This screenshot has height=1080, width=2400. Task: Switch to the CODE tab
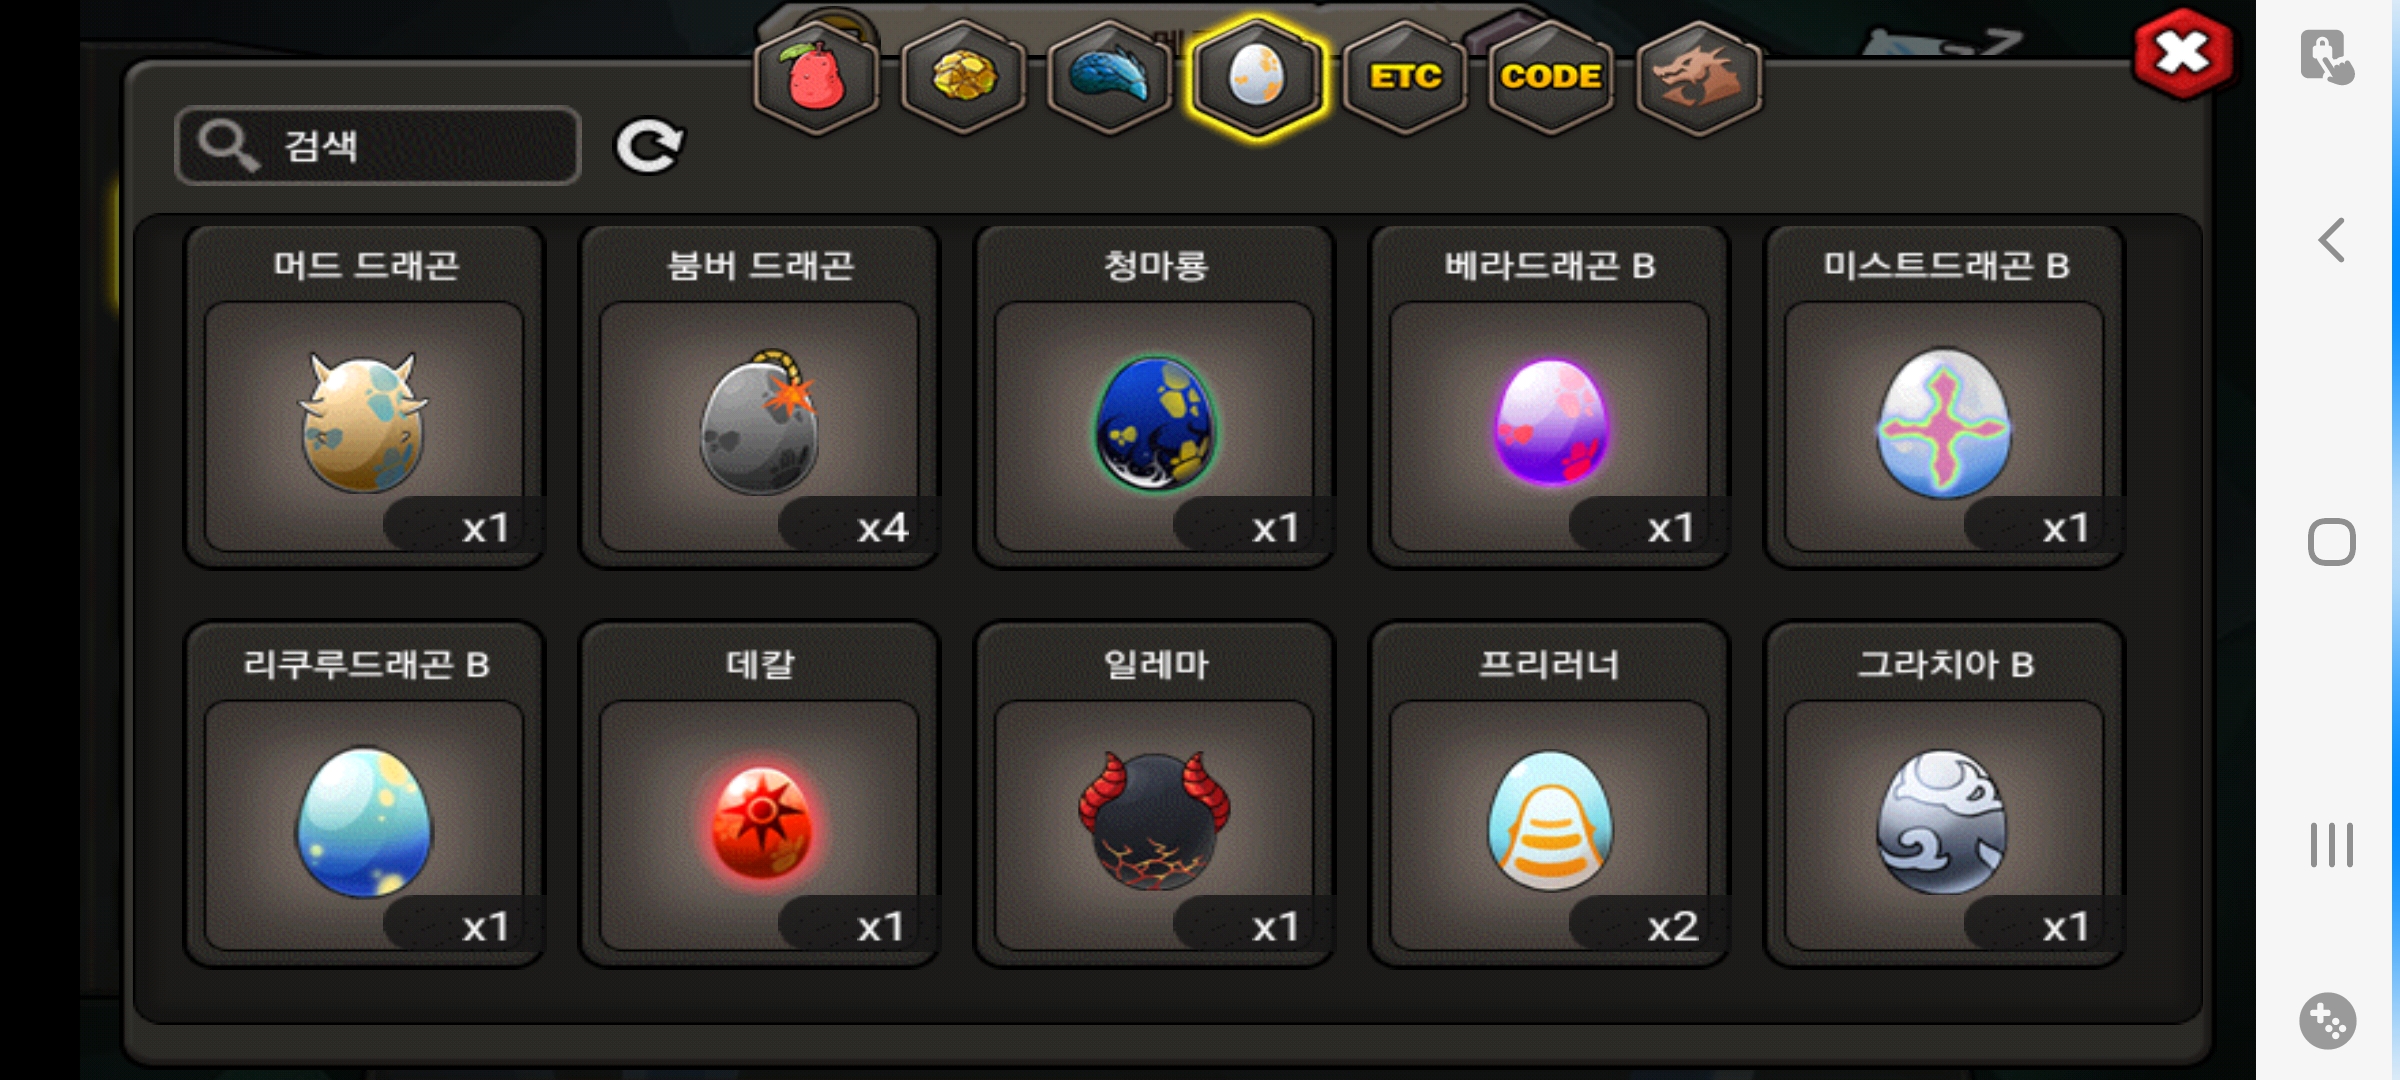pos(1551,77)
